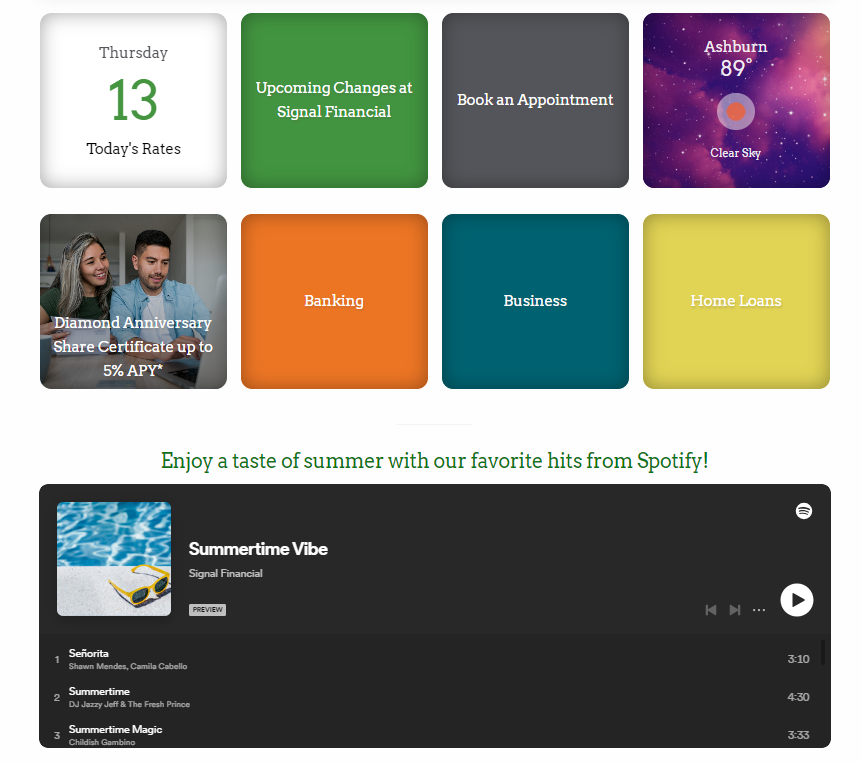Click the Enjoy a taste of summer heading
Viewport: 862px width, 762px height.
[x=434, y=461]
